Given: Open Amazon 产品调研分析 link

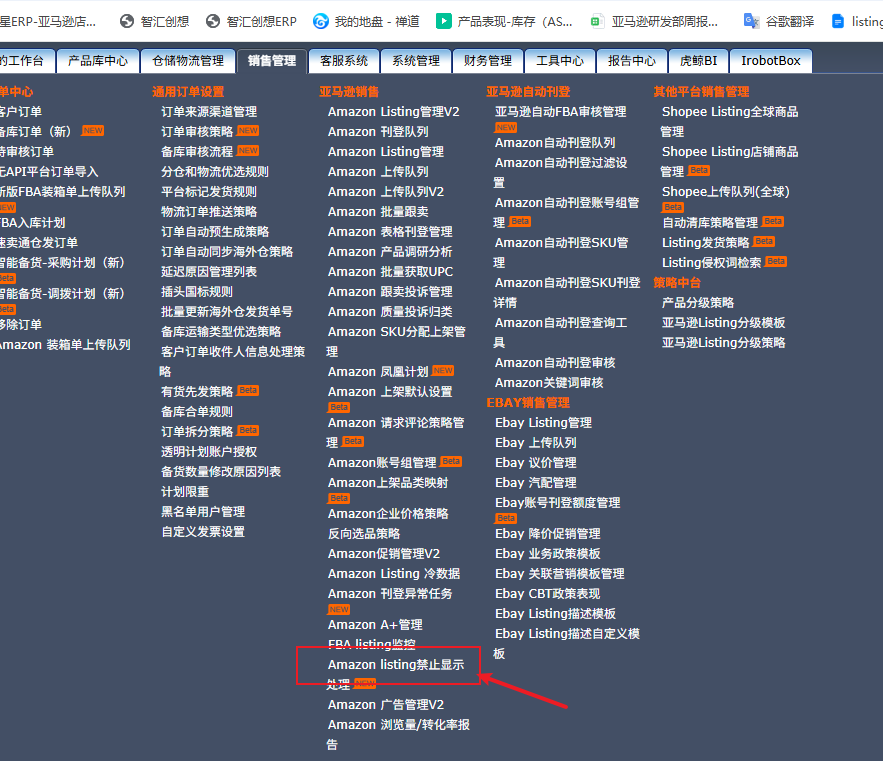Looking at the screenshot, I should tap(390, 251).
